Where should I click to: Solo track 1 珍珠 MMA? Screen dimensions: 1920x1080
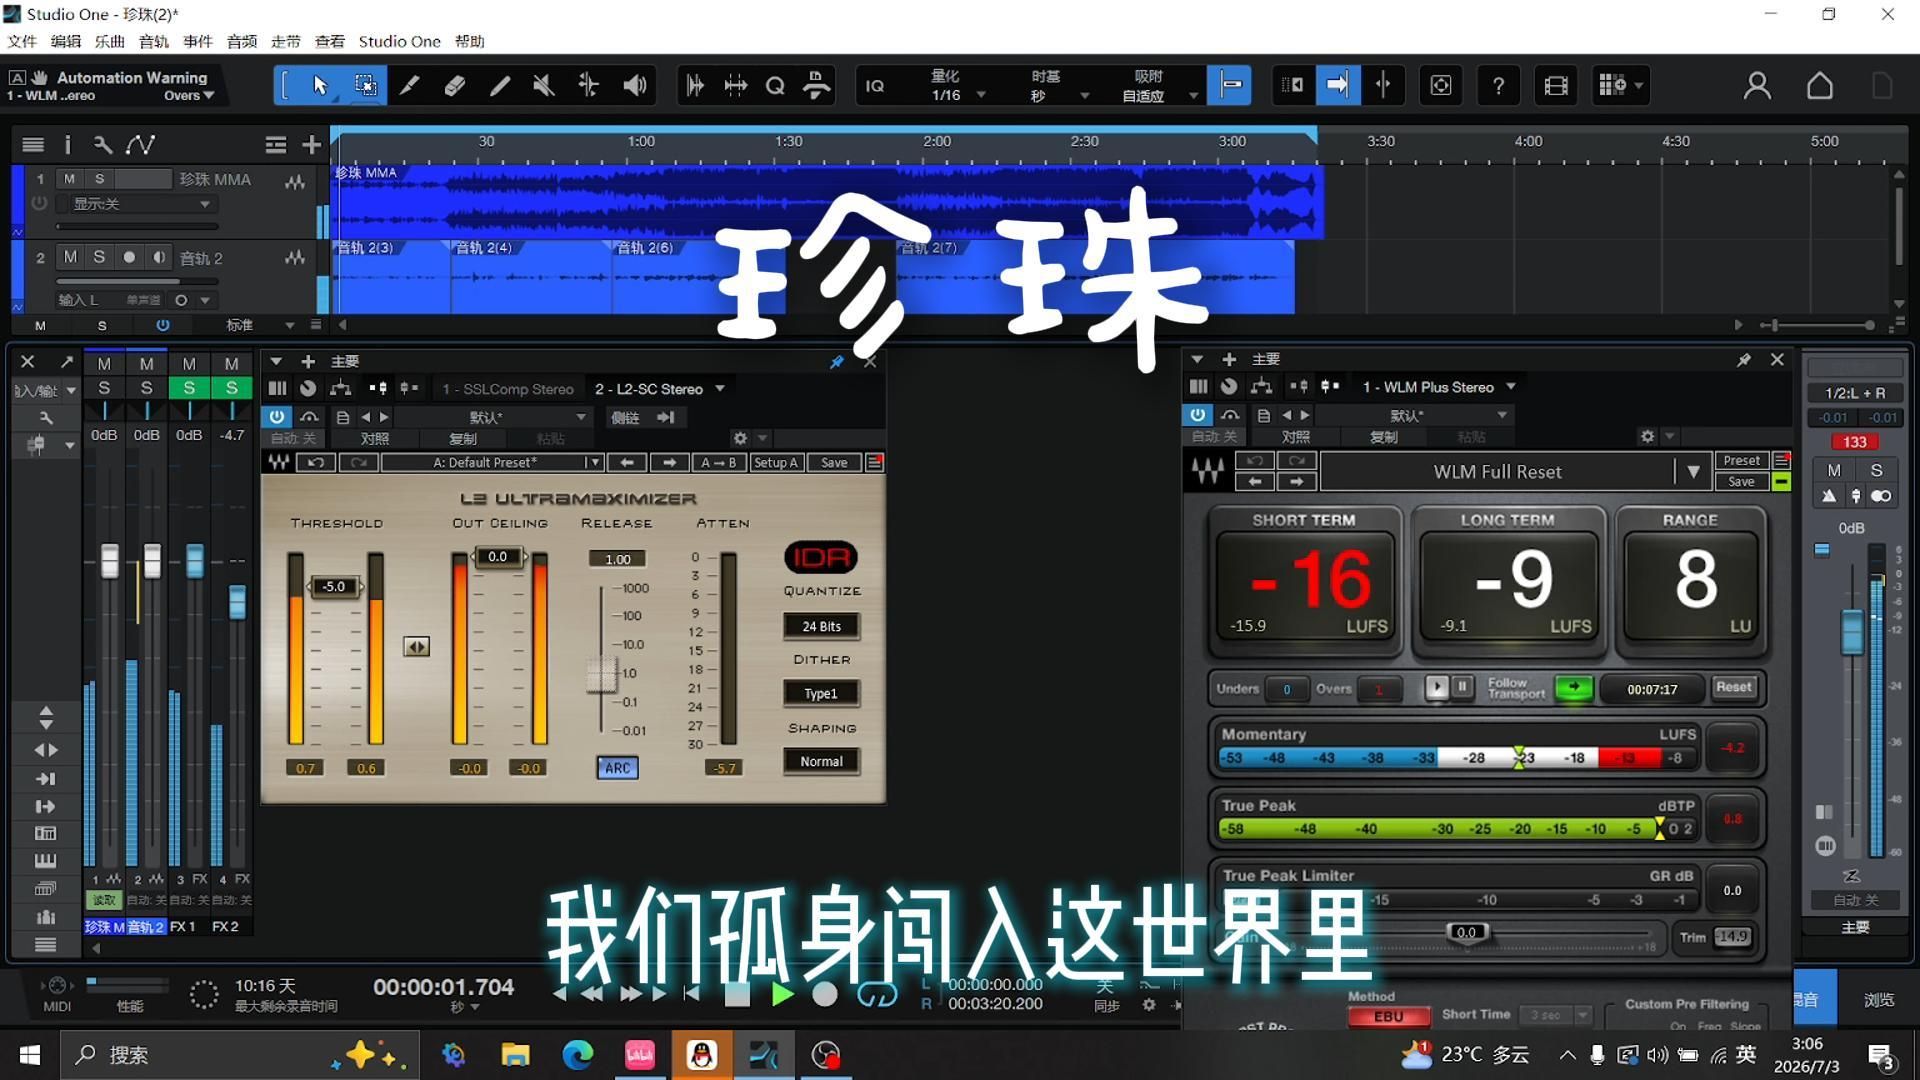click(99, 179)
